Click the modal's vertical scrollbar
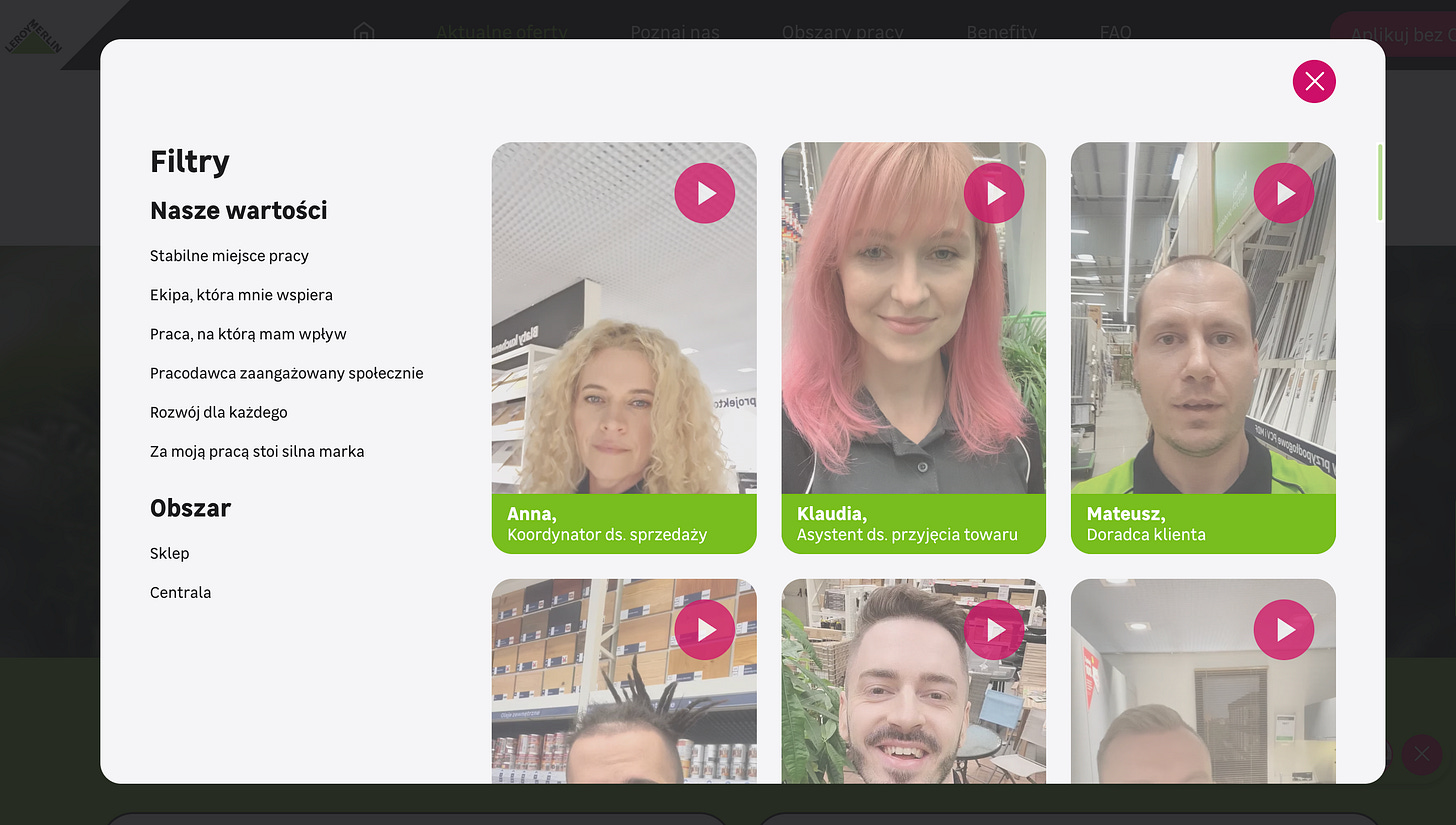This screenshot has height=825, width=1456. pyautogui.click(x=1380, y=182)
